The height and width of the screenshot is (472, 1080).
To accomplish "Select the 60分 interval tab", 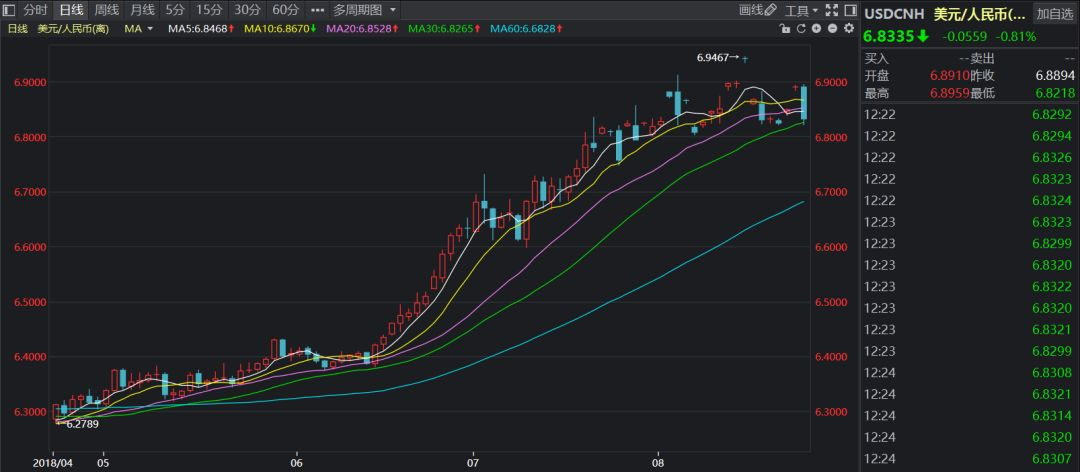I will [285, 10].
